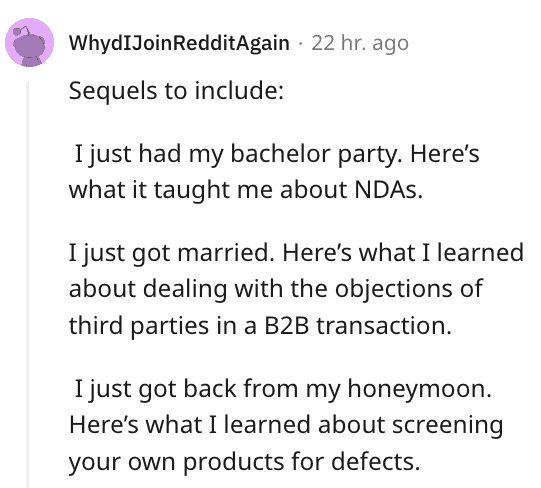The image size is (541, 488).
Task: Click the purple Snoo avatar icon
Action: 29,42
